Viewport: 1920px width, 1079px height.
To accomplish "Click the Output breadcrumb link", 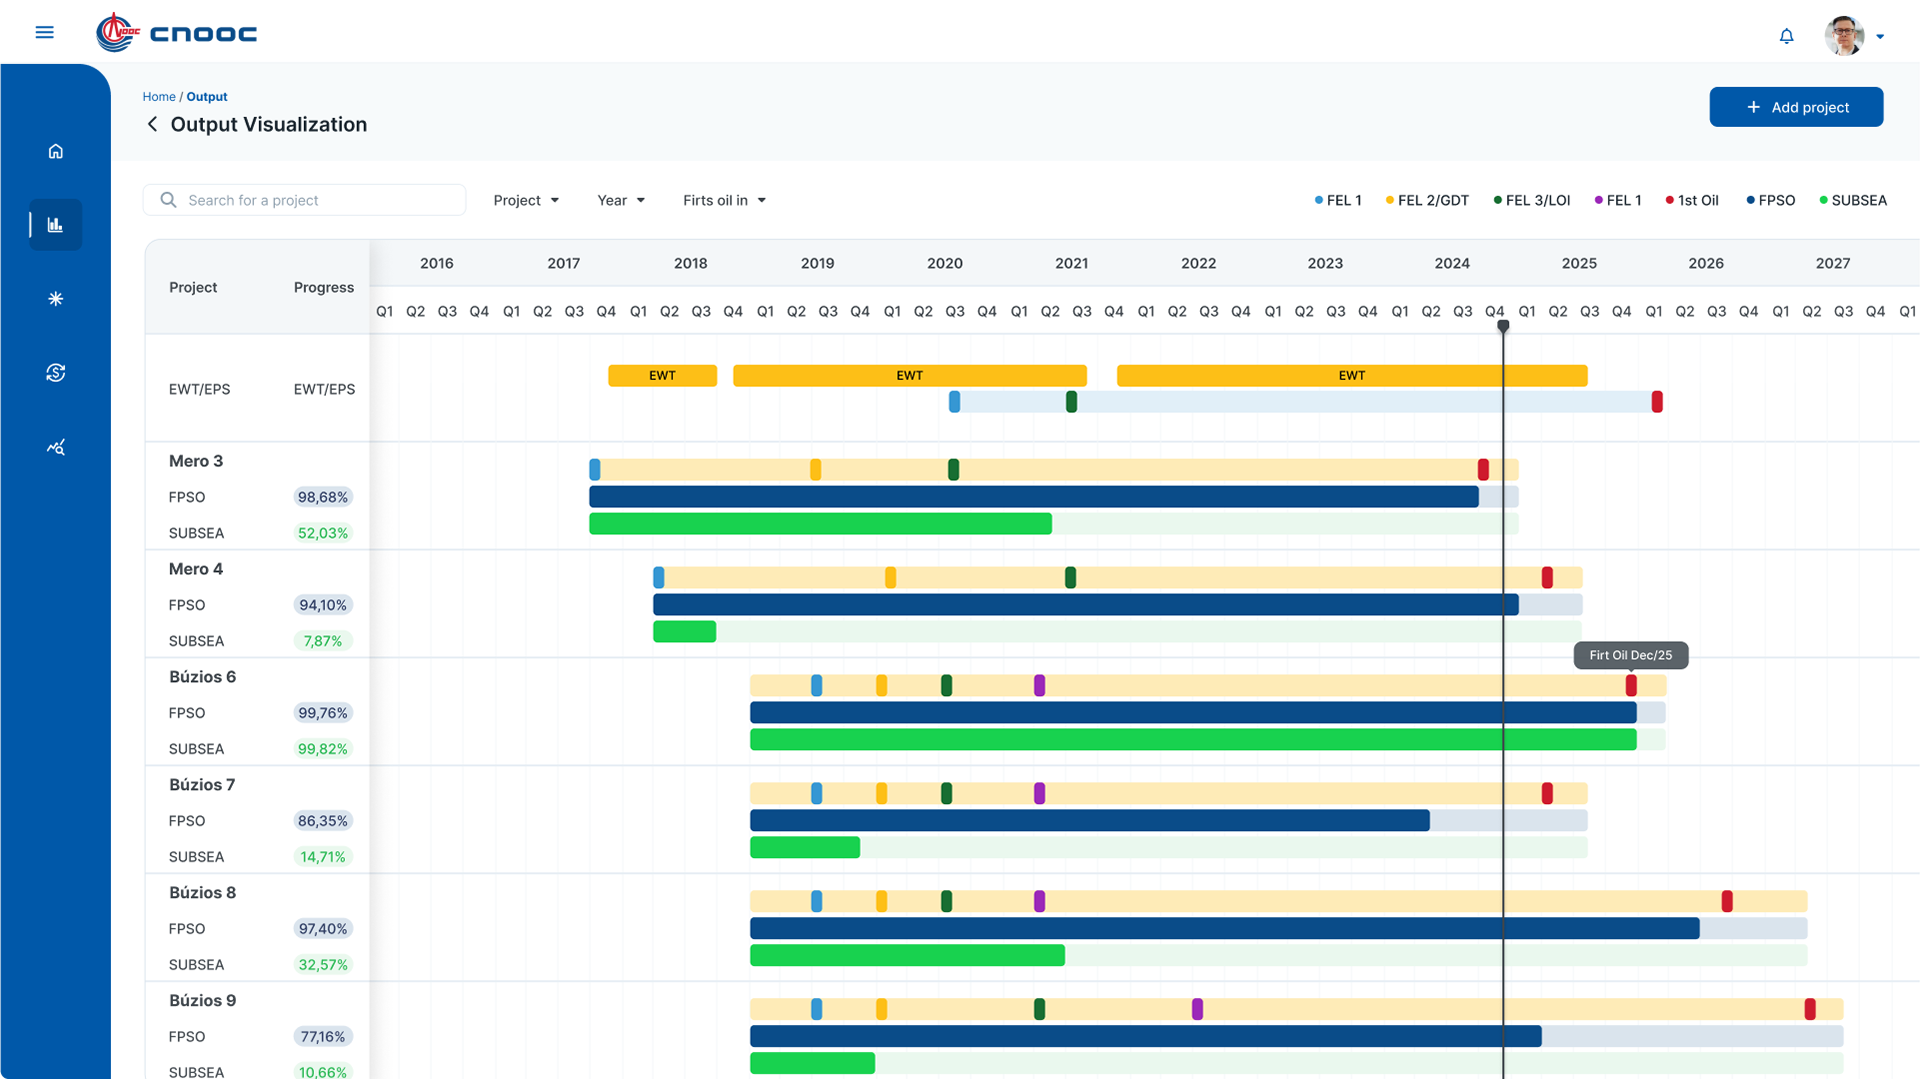I will point(207,97).
